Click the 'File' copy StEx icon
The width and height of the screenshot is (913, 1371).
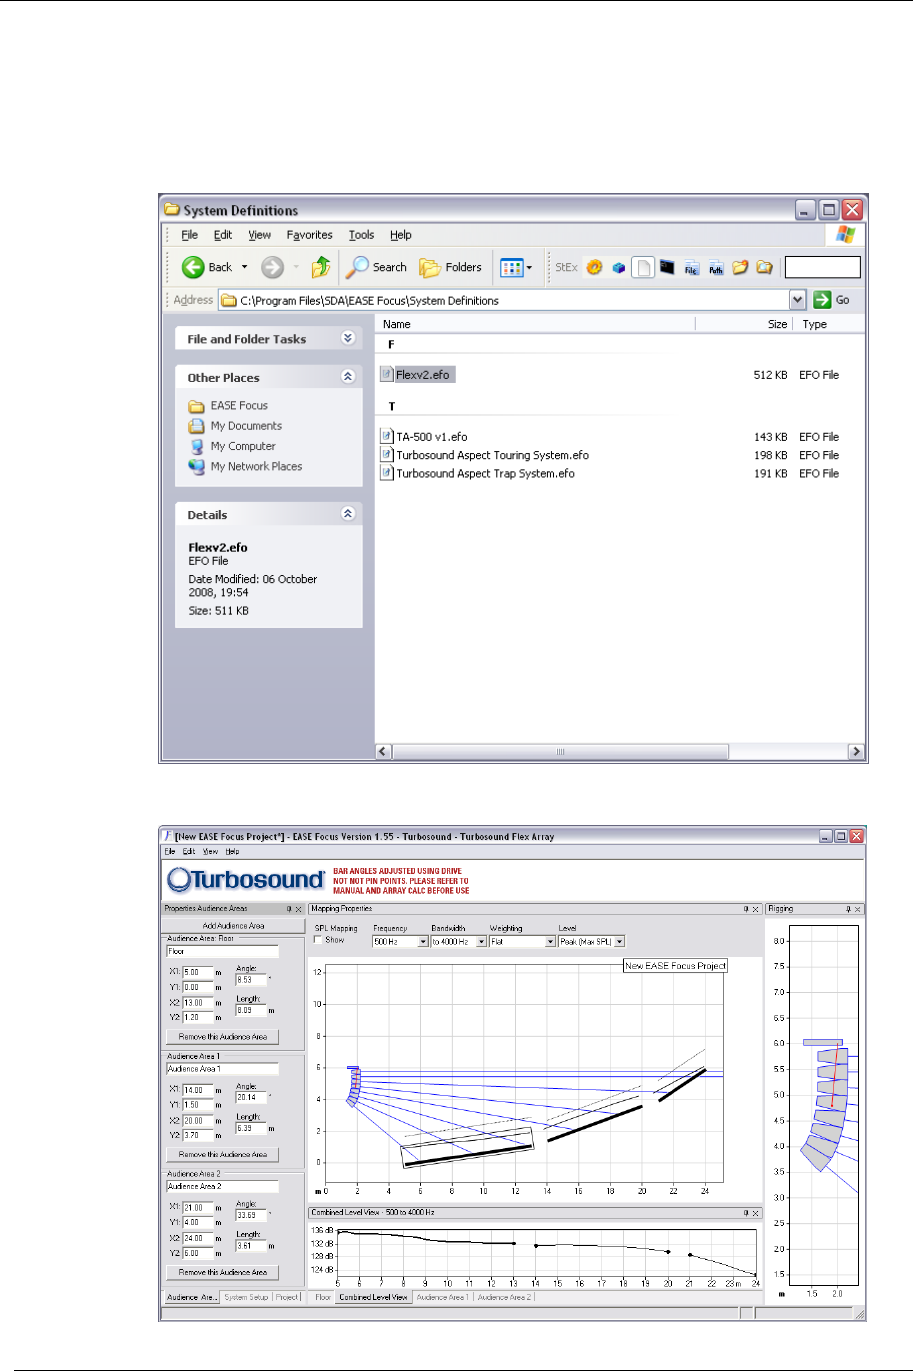691,267
